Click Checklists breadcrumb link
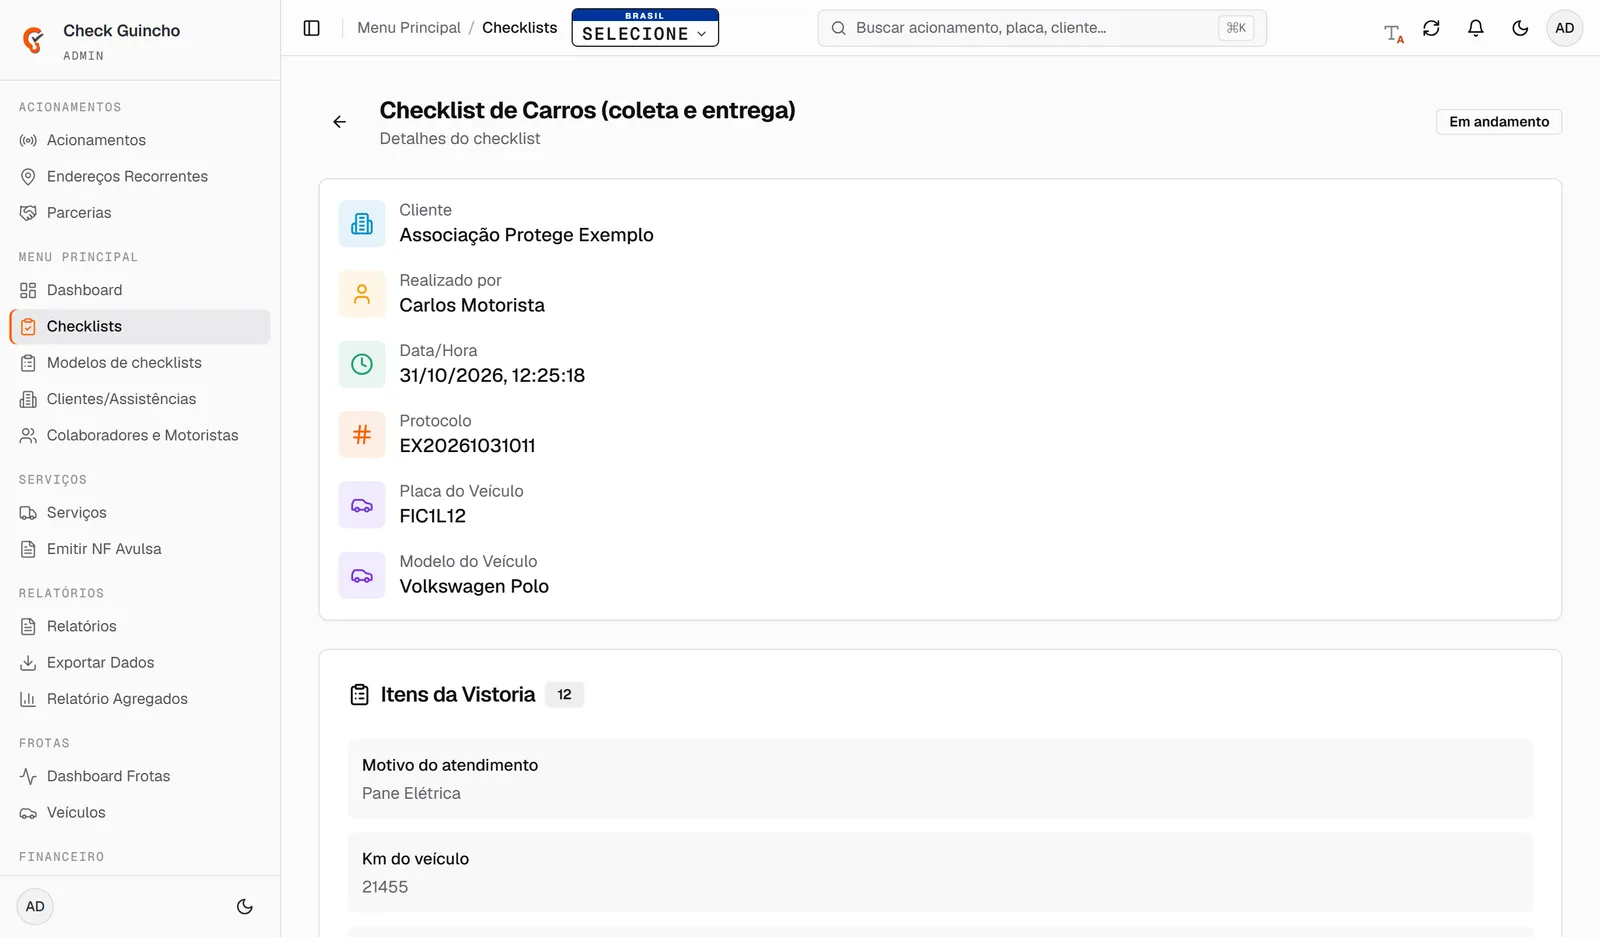The width and height of the screenshot is (1600, 937). 520,28
